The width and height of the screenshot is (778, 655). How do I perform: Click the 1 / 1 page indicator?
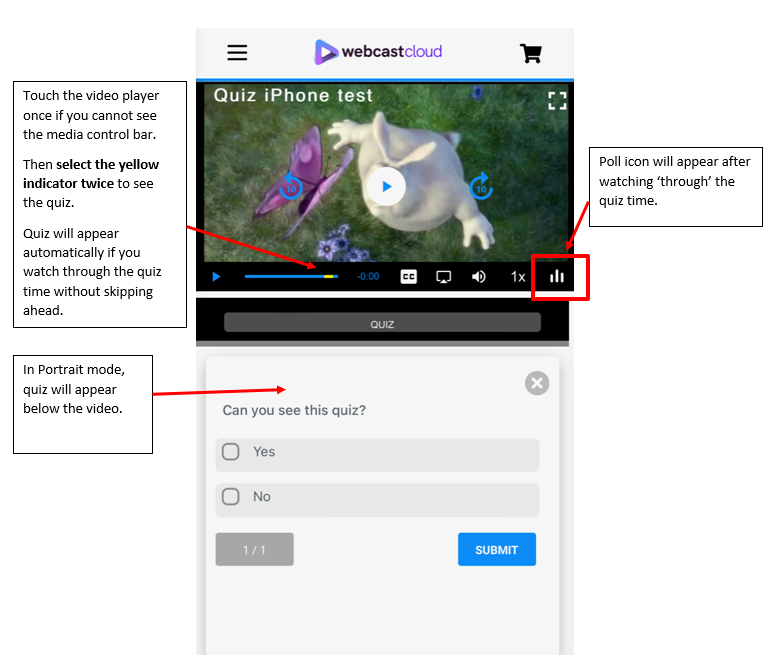[x=255, y=549]
